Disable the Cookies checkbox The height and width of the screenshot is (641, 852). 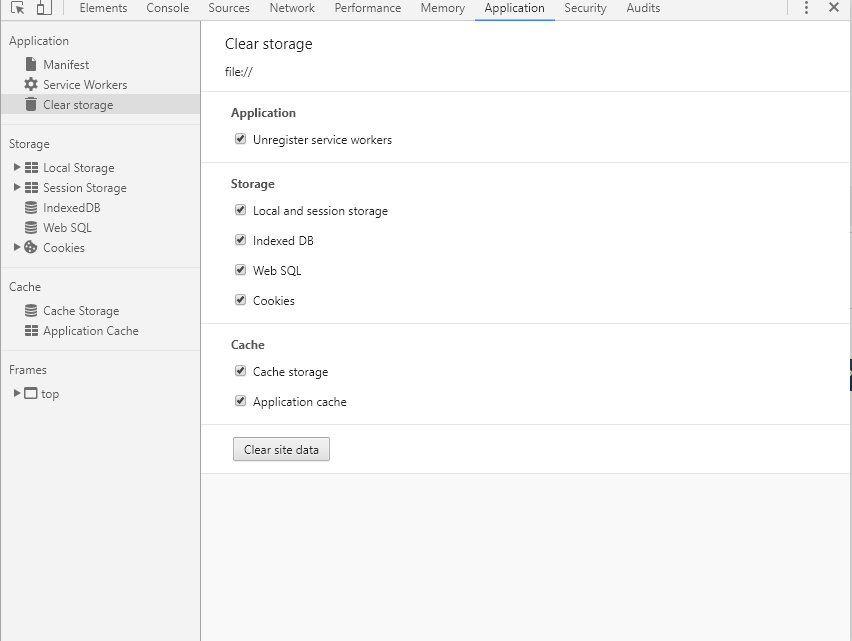(x=240, y=300)
